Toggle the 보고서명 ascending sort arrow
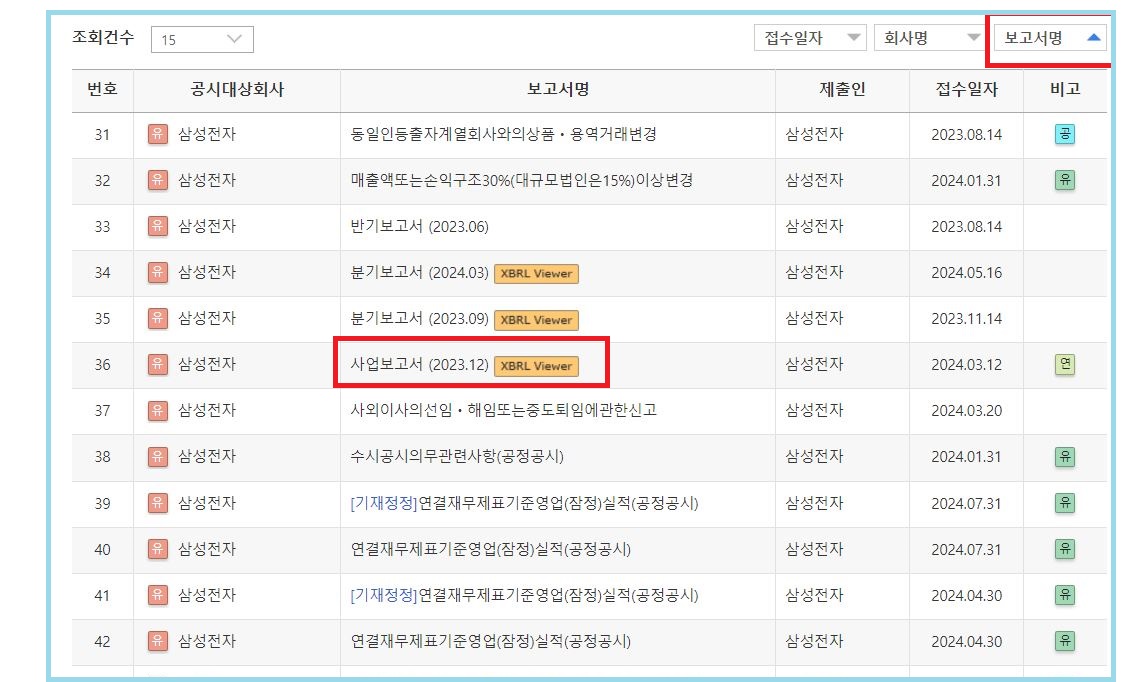The height and width of the screenshot is (682, 1133). [x=1096, y=36]
